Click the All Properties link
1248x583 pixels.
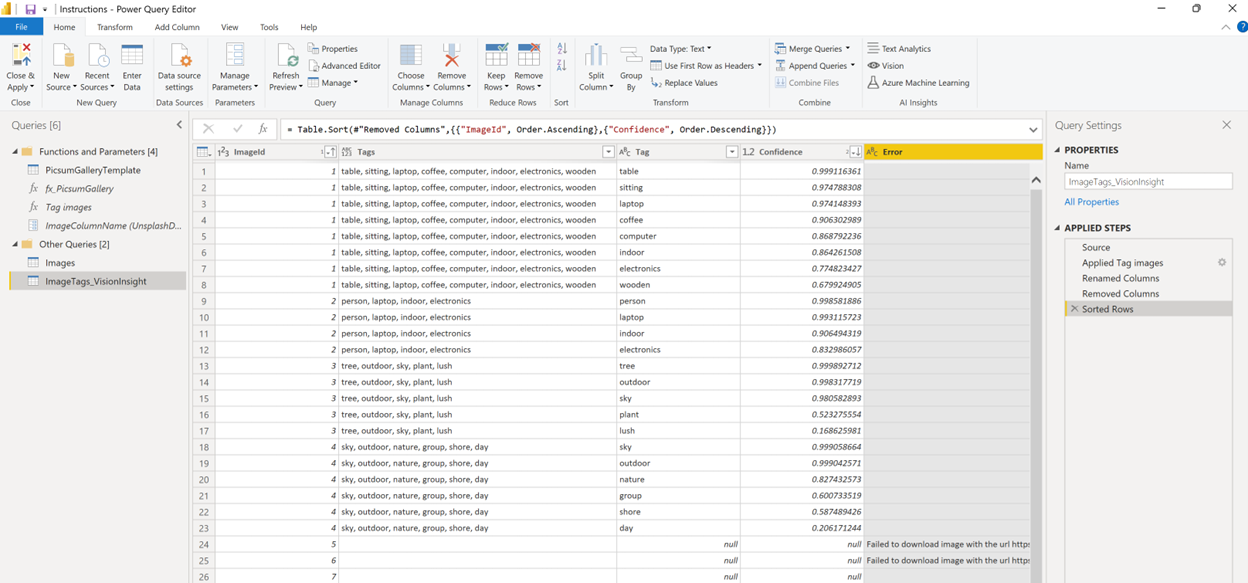pos(1091,202)
